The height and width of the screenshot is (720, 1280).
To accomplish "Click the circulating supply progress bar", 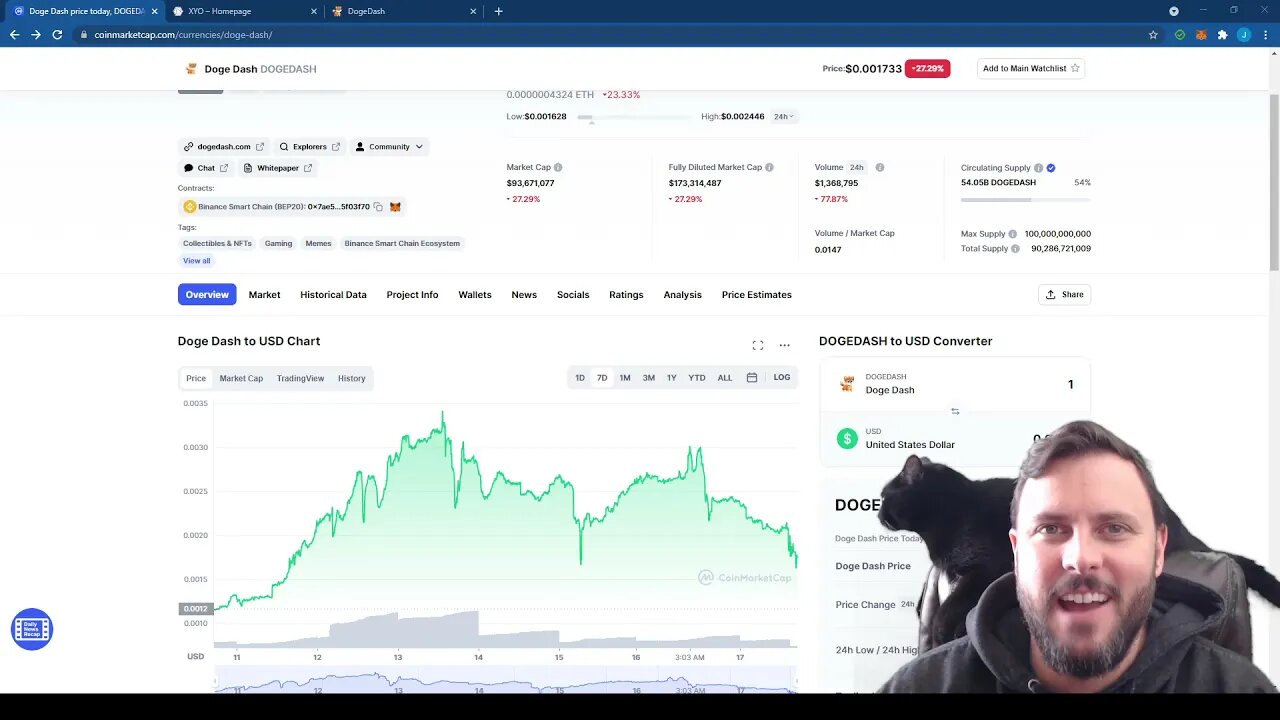I will click(1025, 200).
